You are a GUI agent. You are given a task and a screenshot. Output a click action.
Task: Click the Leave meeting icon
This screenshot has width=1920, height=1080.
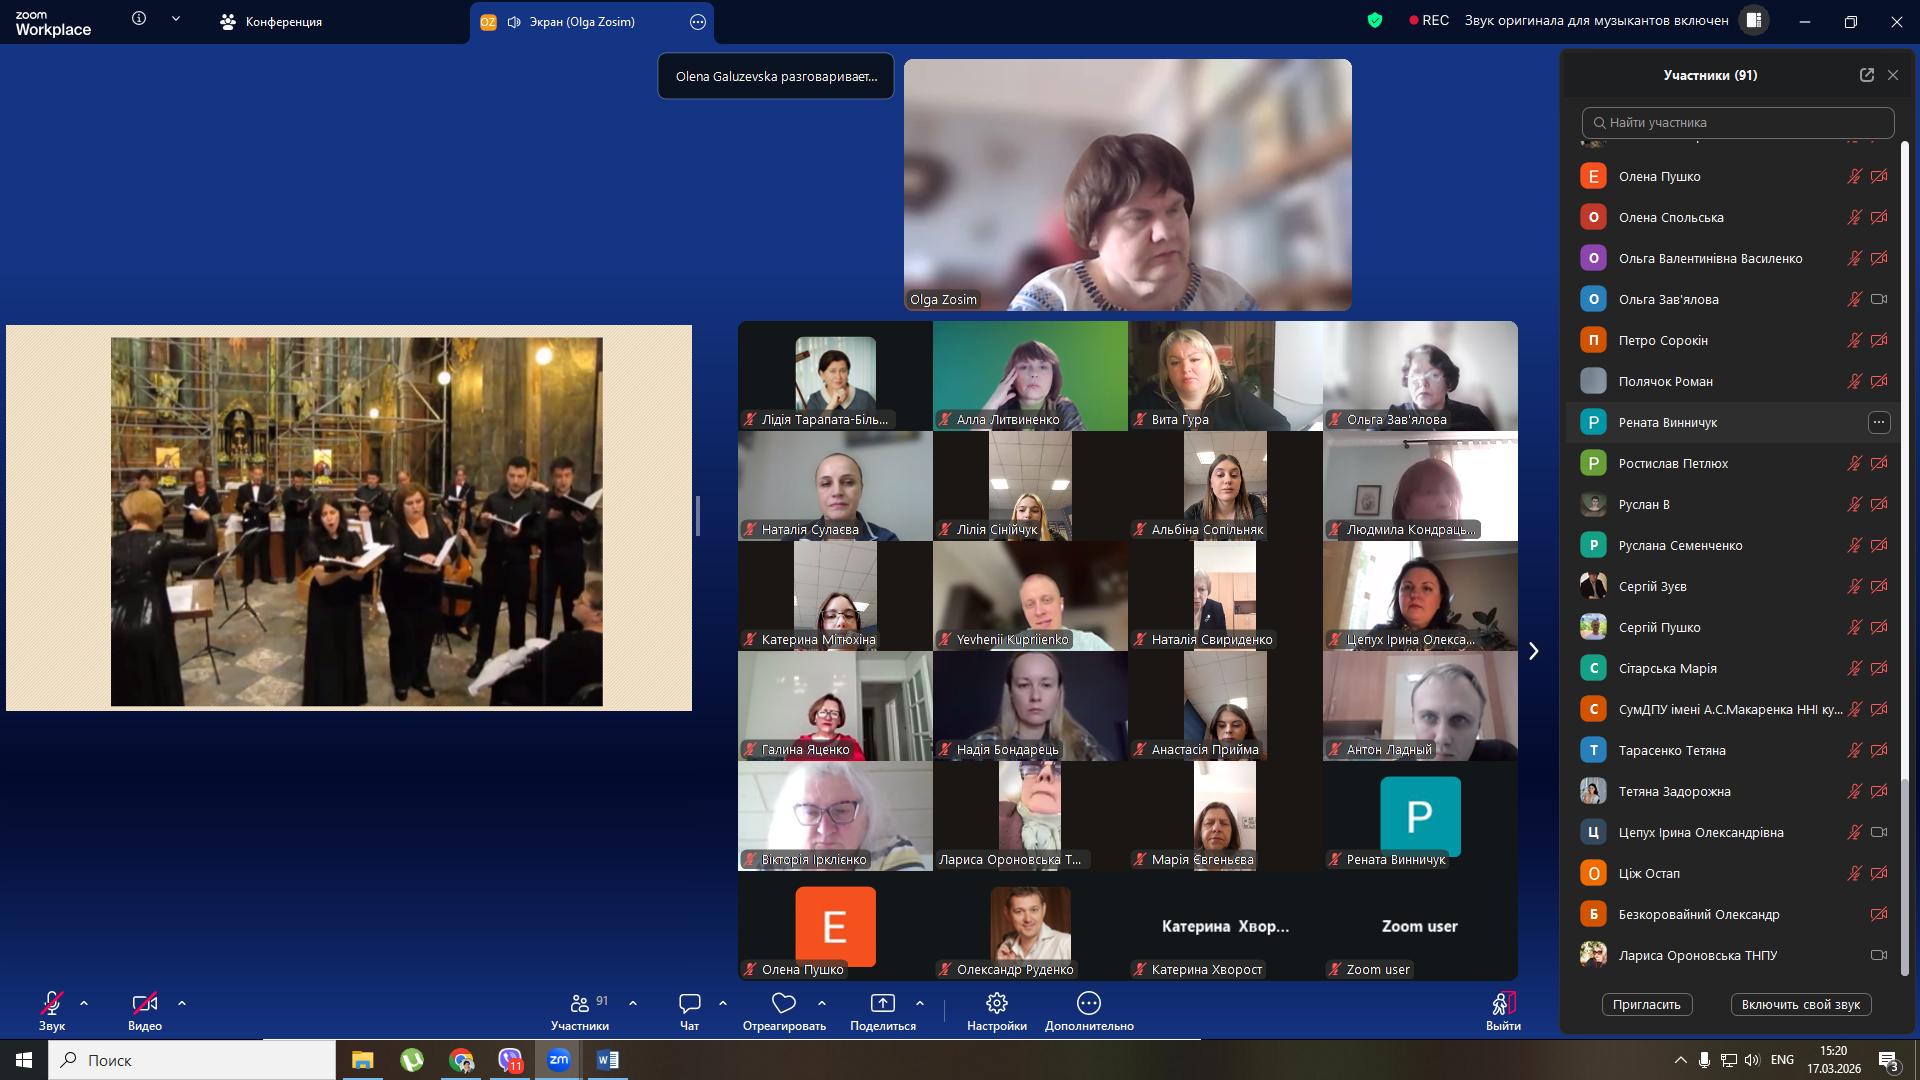coord(1502,1004)
